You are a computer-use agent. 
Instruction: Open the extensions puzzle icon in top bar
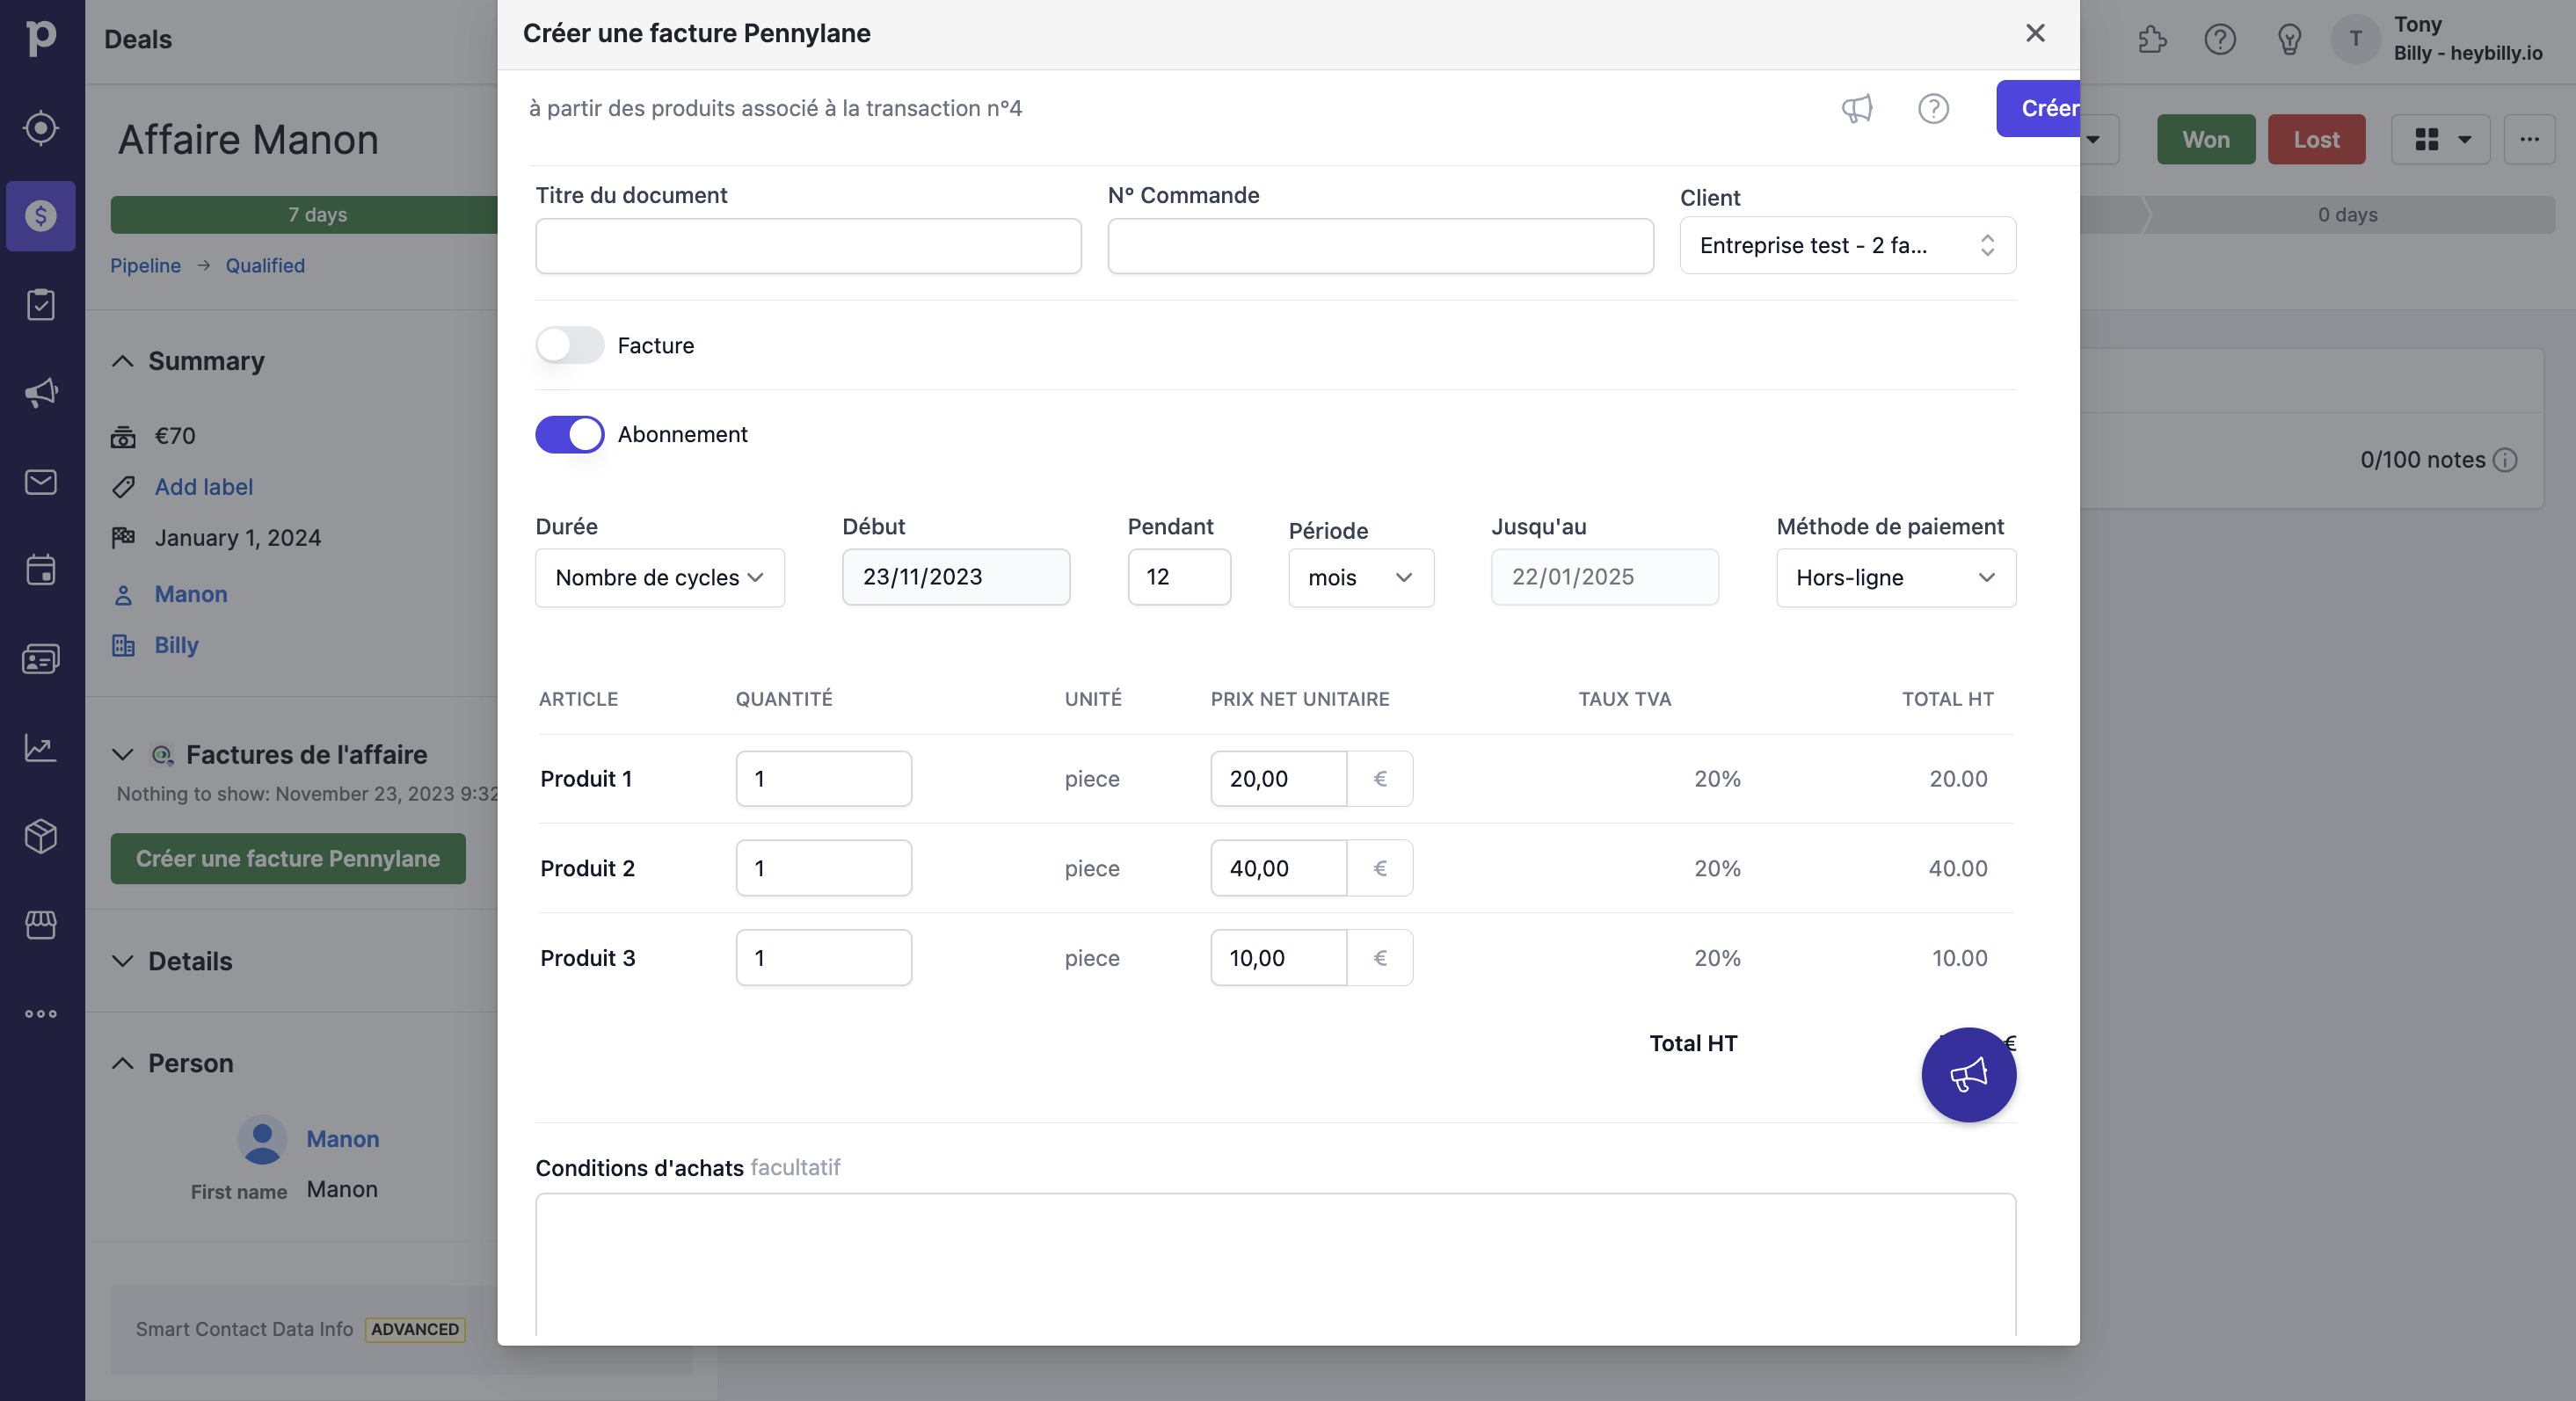[x=2151, y=39]
